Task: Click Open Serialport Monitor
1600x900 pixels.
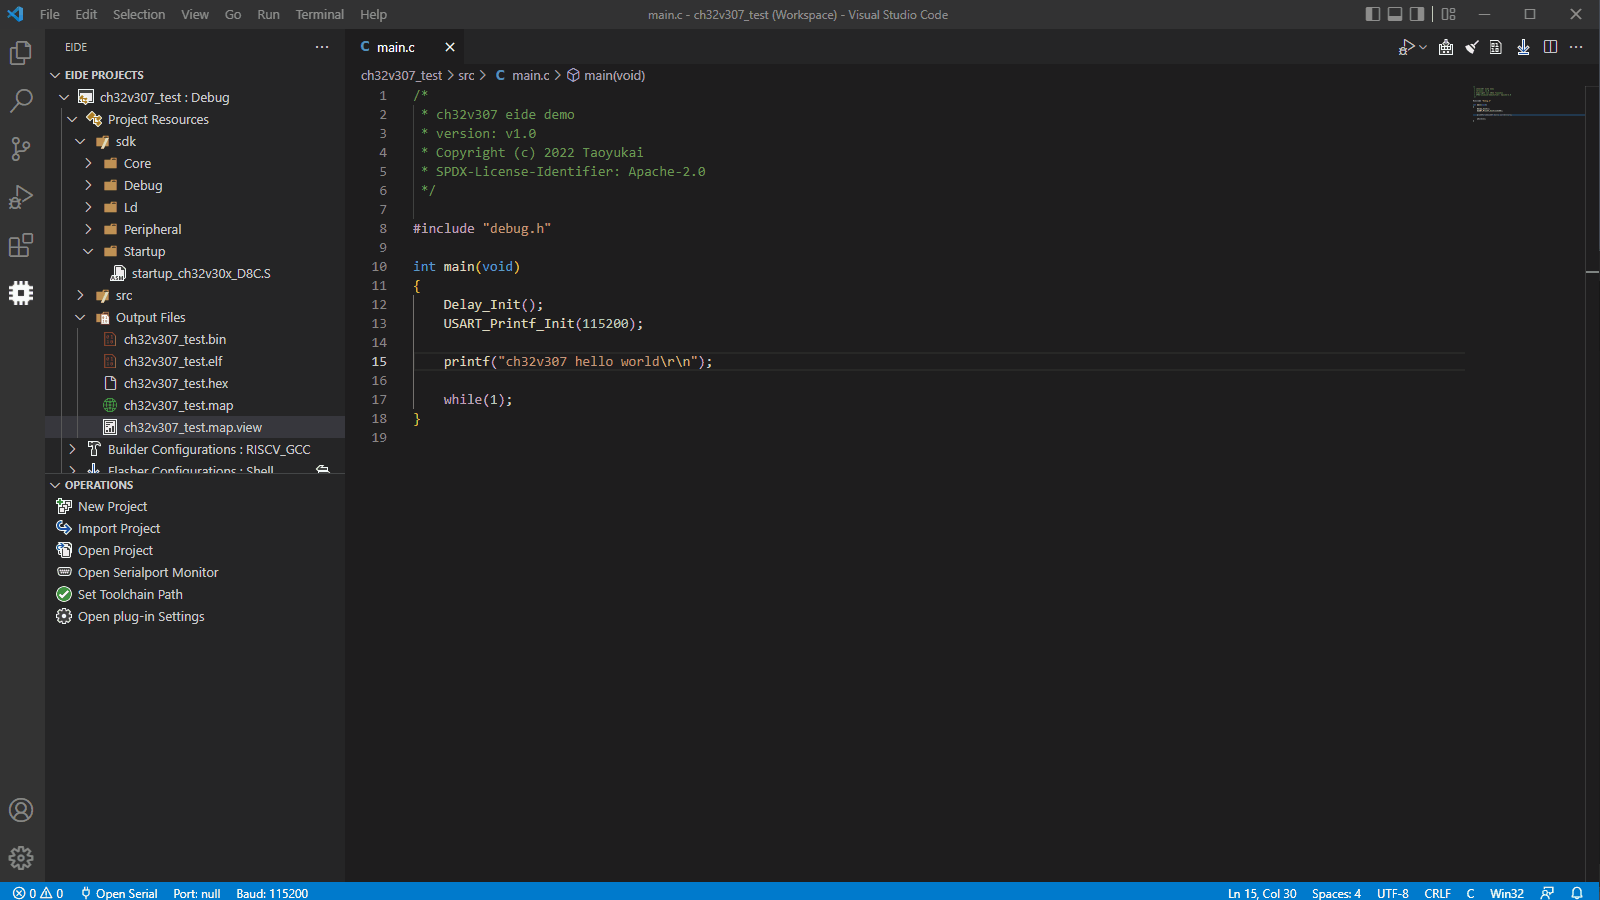Action: (x=195, y=572)
